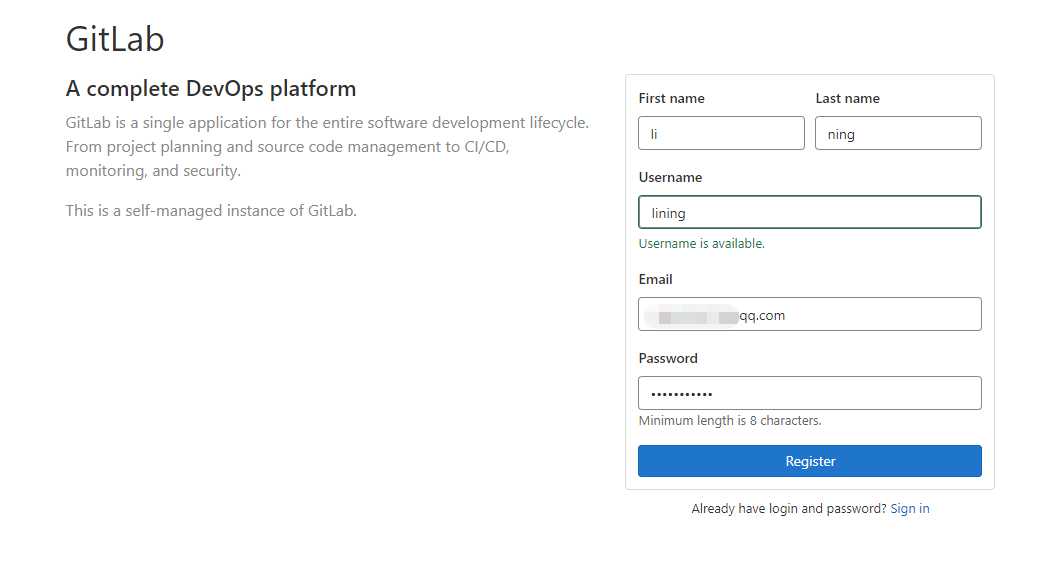This screenshot has height=582, width=1045.
Task: Click the self-managed instance notice text
Action: point(211,210)
